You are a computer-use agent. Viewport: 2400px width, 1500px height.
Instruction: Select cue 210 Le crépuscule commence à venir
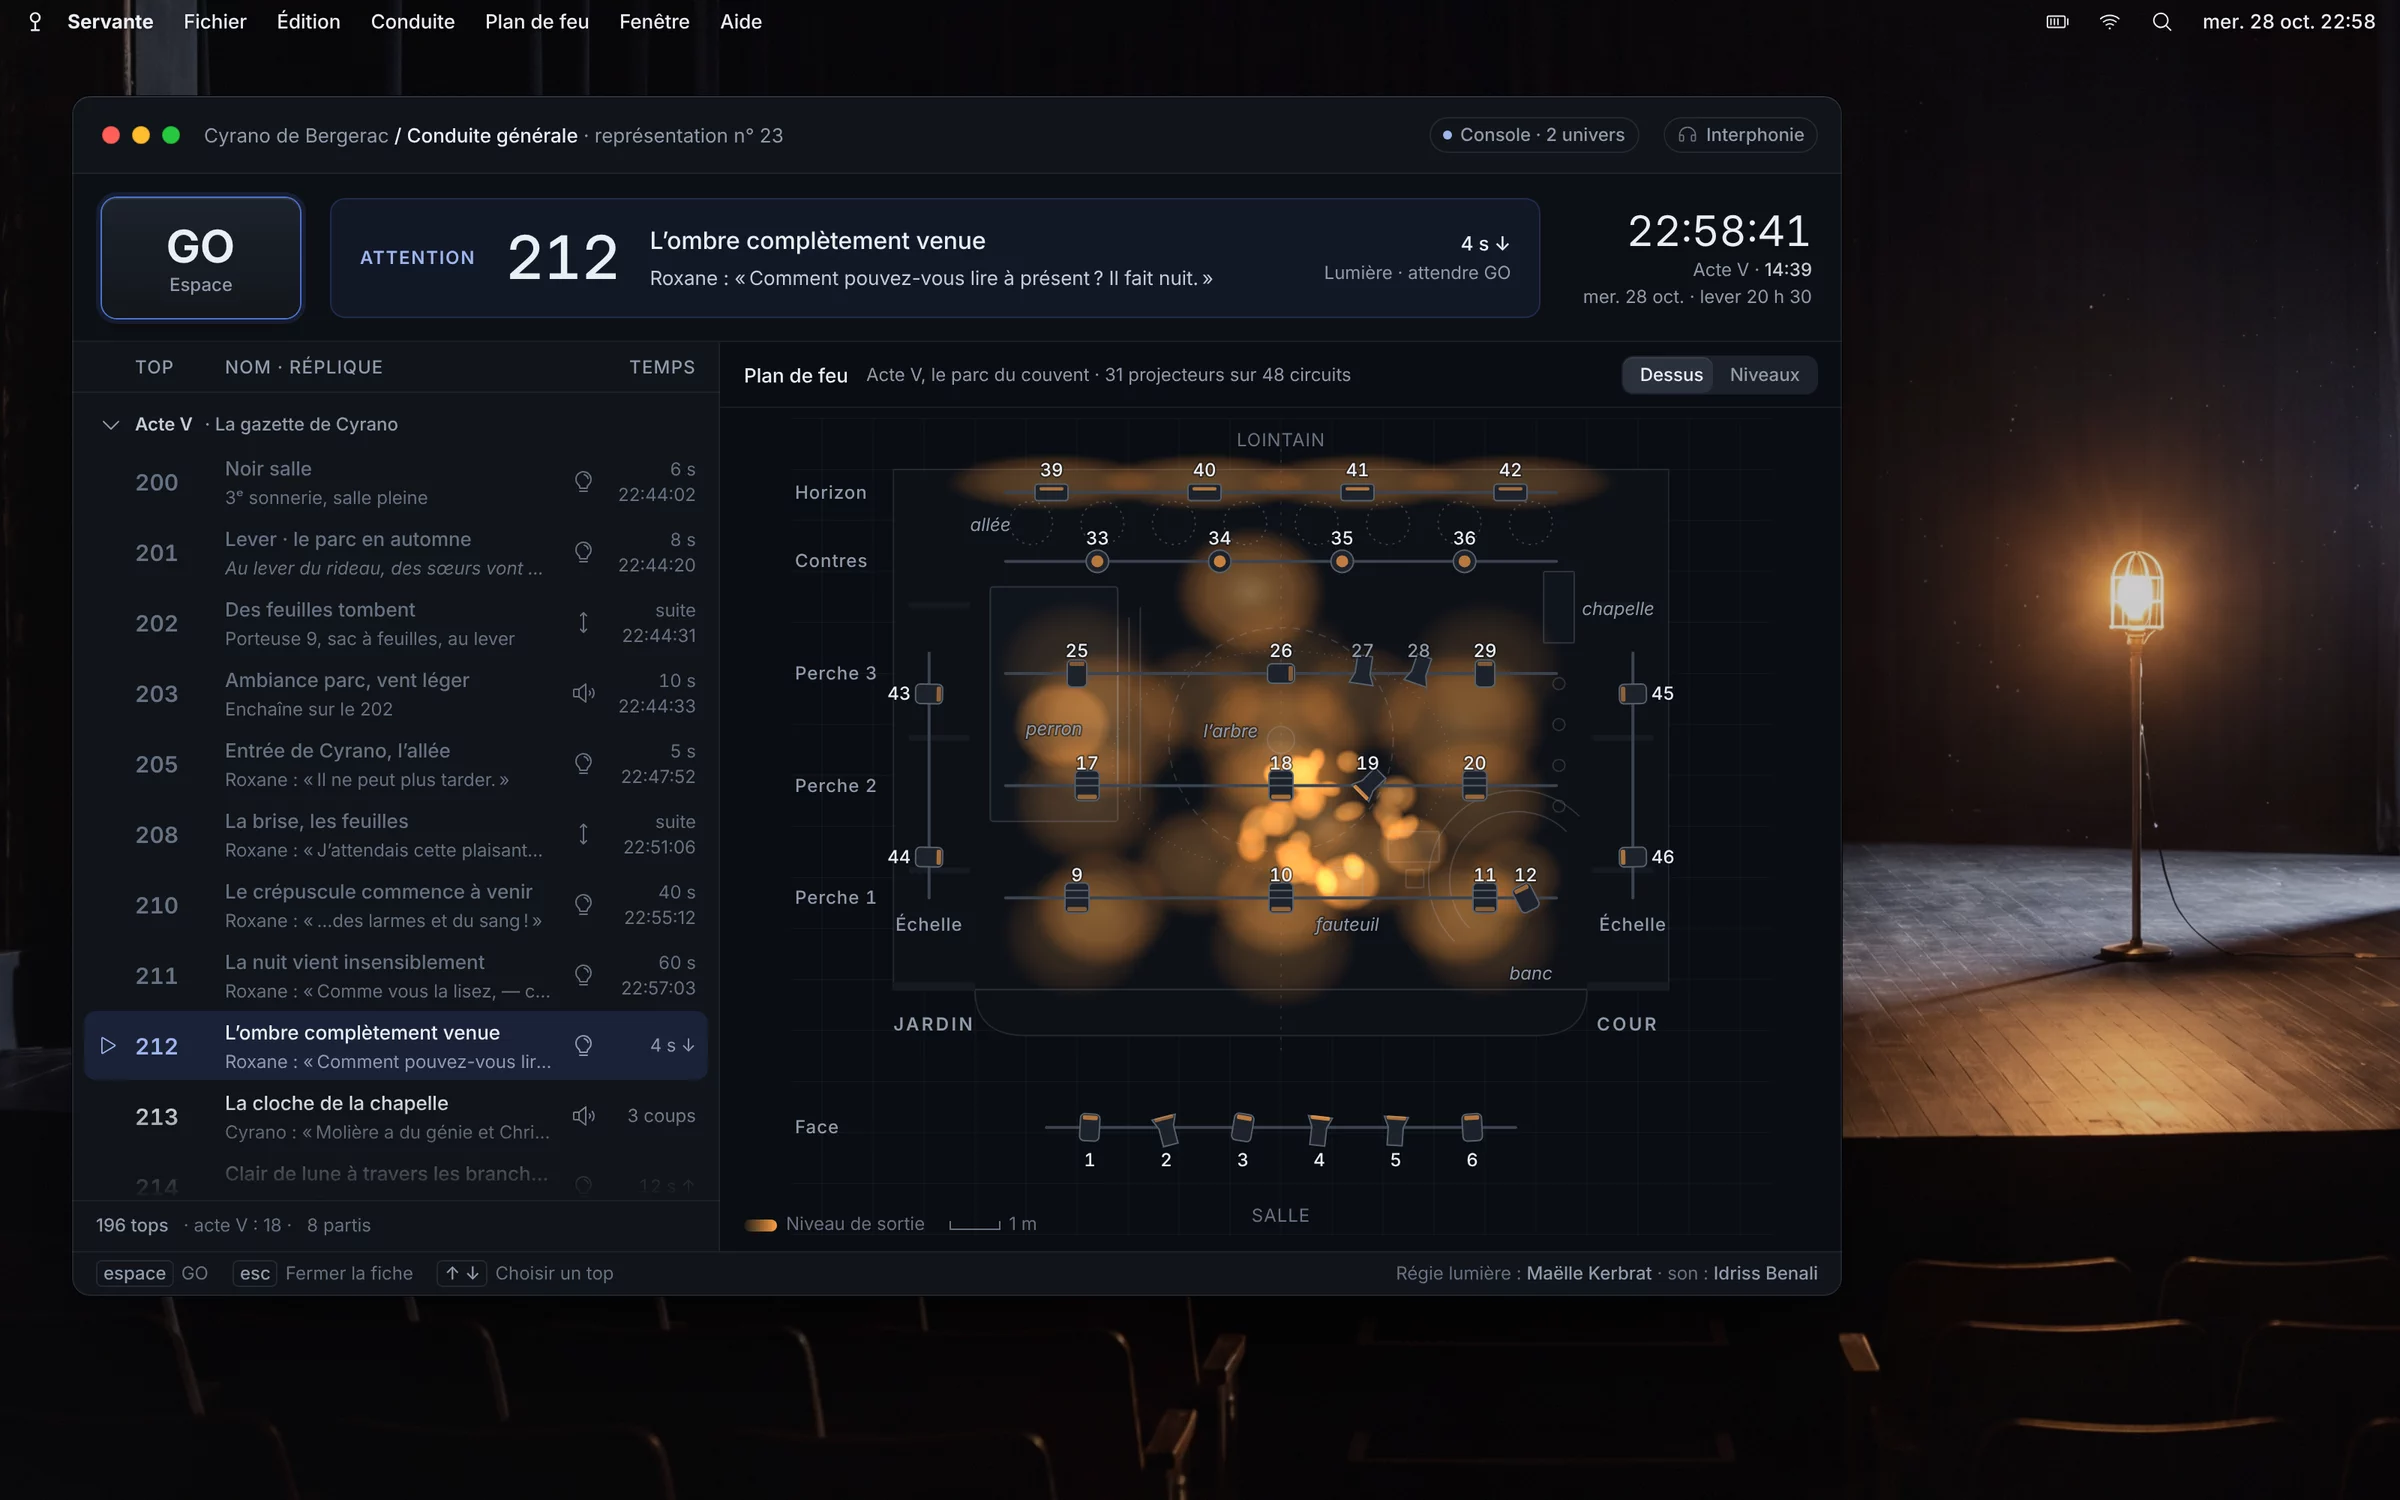(396, 905)
